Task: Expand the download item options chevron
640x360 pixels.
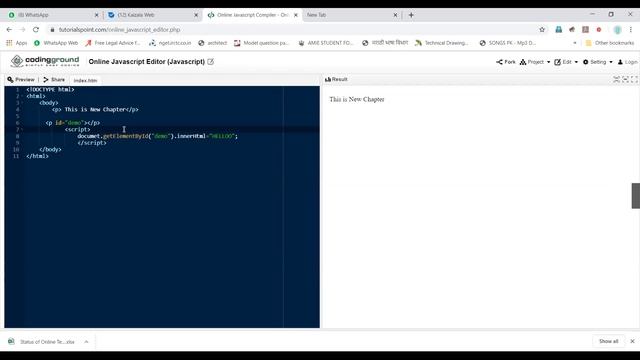Action: coord(87,342)
